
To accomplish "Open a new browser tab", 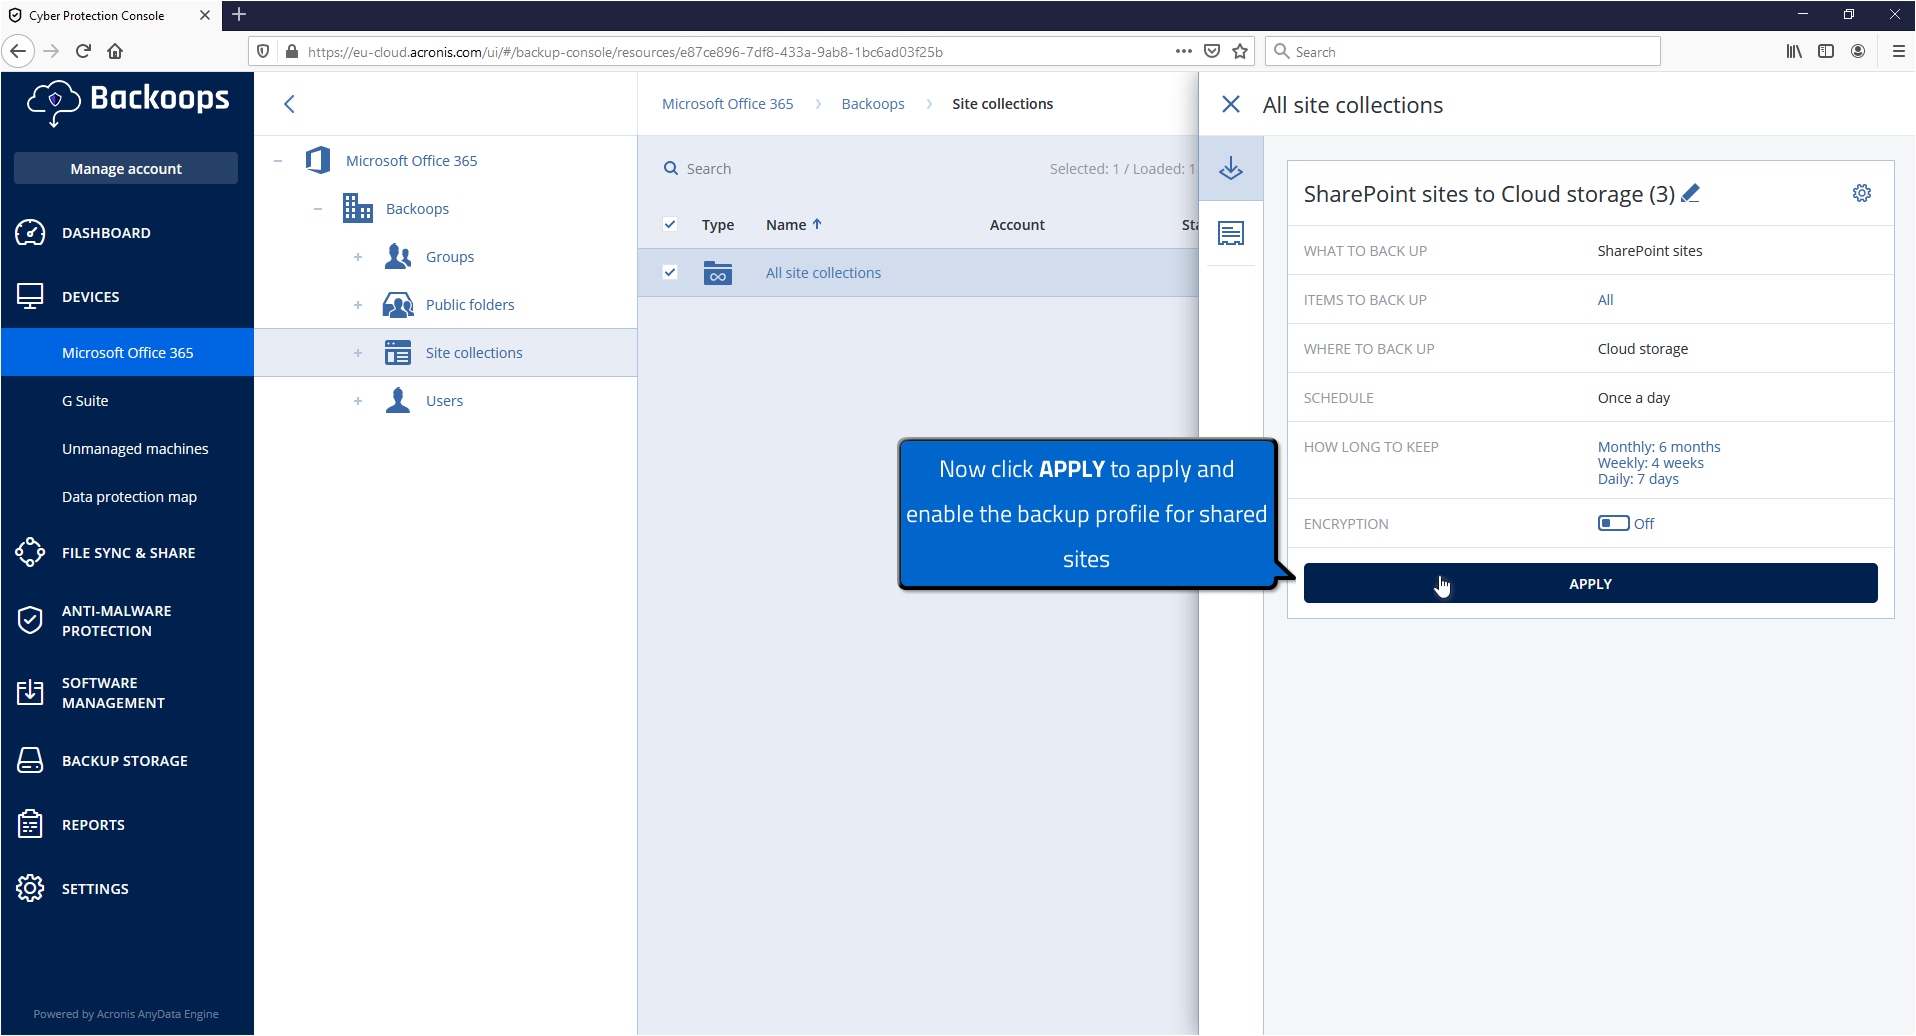I will pyautogui.click(x=239, y=14).
